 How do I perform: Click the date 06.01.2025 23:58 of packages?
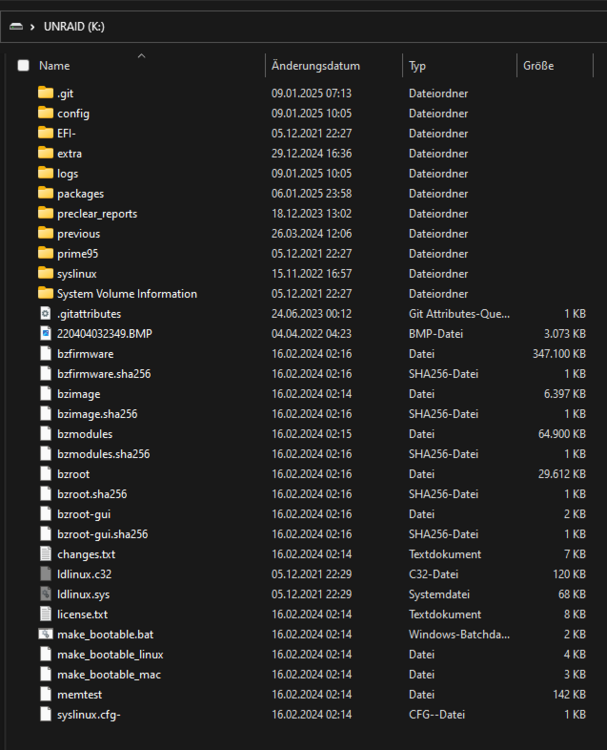(311, 193)
